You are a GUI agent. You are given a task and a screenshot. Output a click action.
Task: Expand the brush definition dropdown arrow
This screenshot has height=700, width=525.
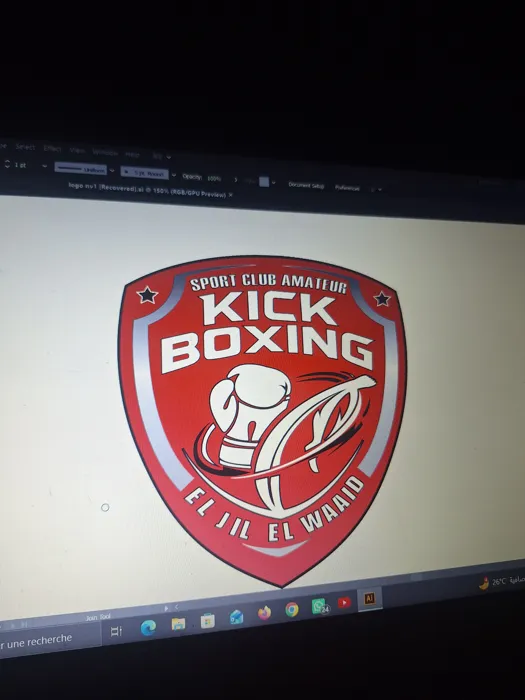click(x=174, y=175)
